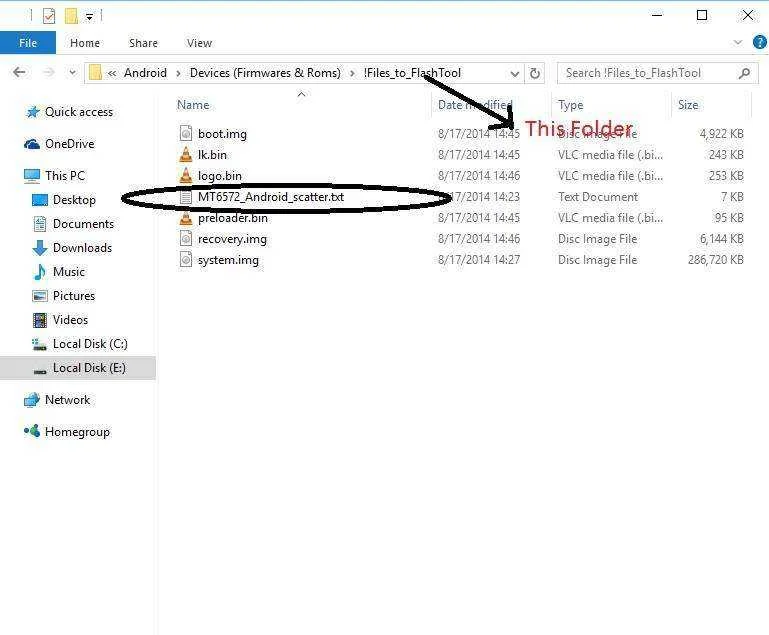769x635 pixels.
Task: Select the recovery.img file
Action: [232, 239]
